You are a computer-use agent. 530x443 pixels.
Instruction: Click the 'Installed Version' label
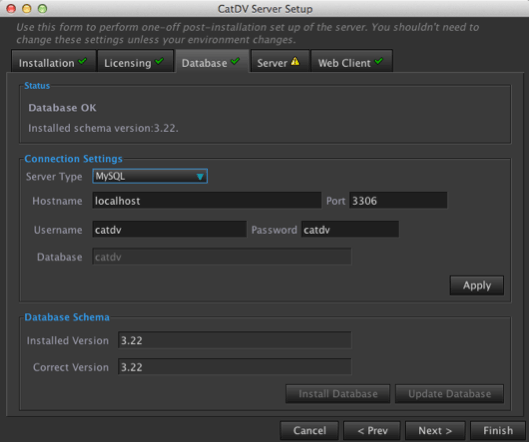click(68, 341)
